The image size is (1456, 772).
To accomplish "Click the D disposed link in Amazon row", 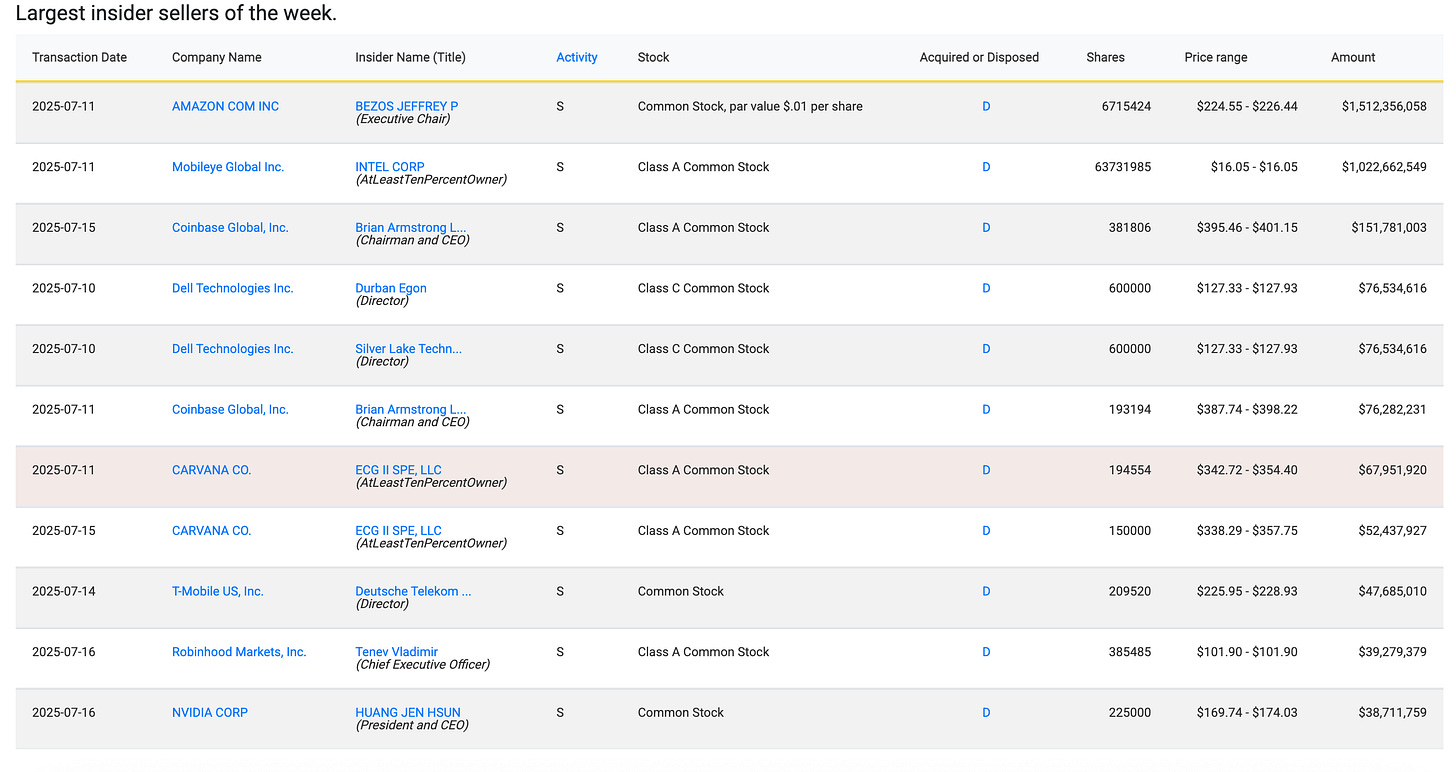I will 986,106.
